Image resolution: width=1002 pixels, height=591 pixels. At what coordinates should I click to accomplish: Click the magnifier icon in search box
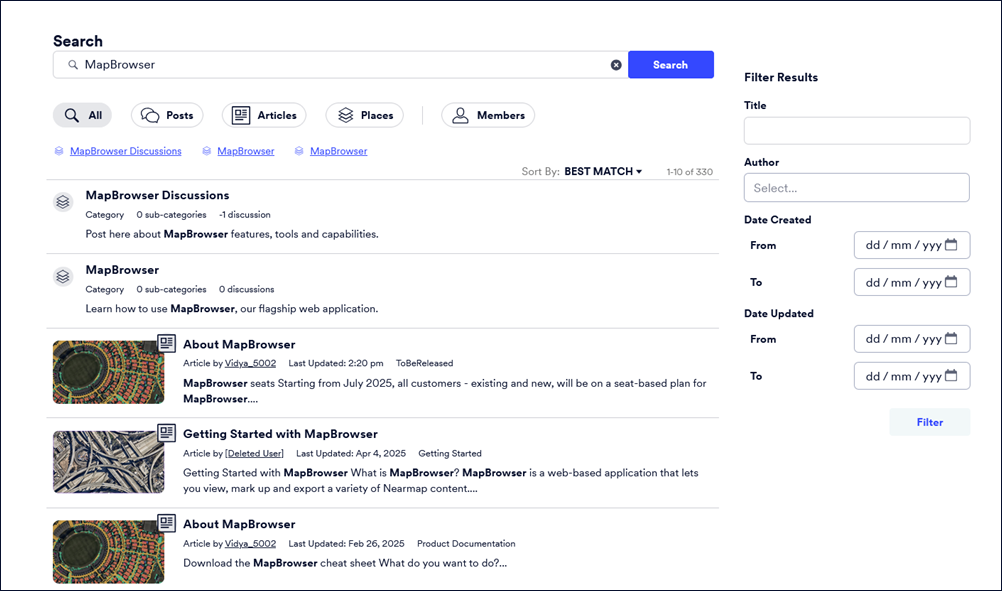pos(73,65)
